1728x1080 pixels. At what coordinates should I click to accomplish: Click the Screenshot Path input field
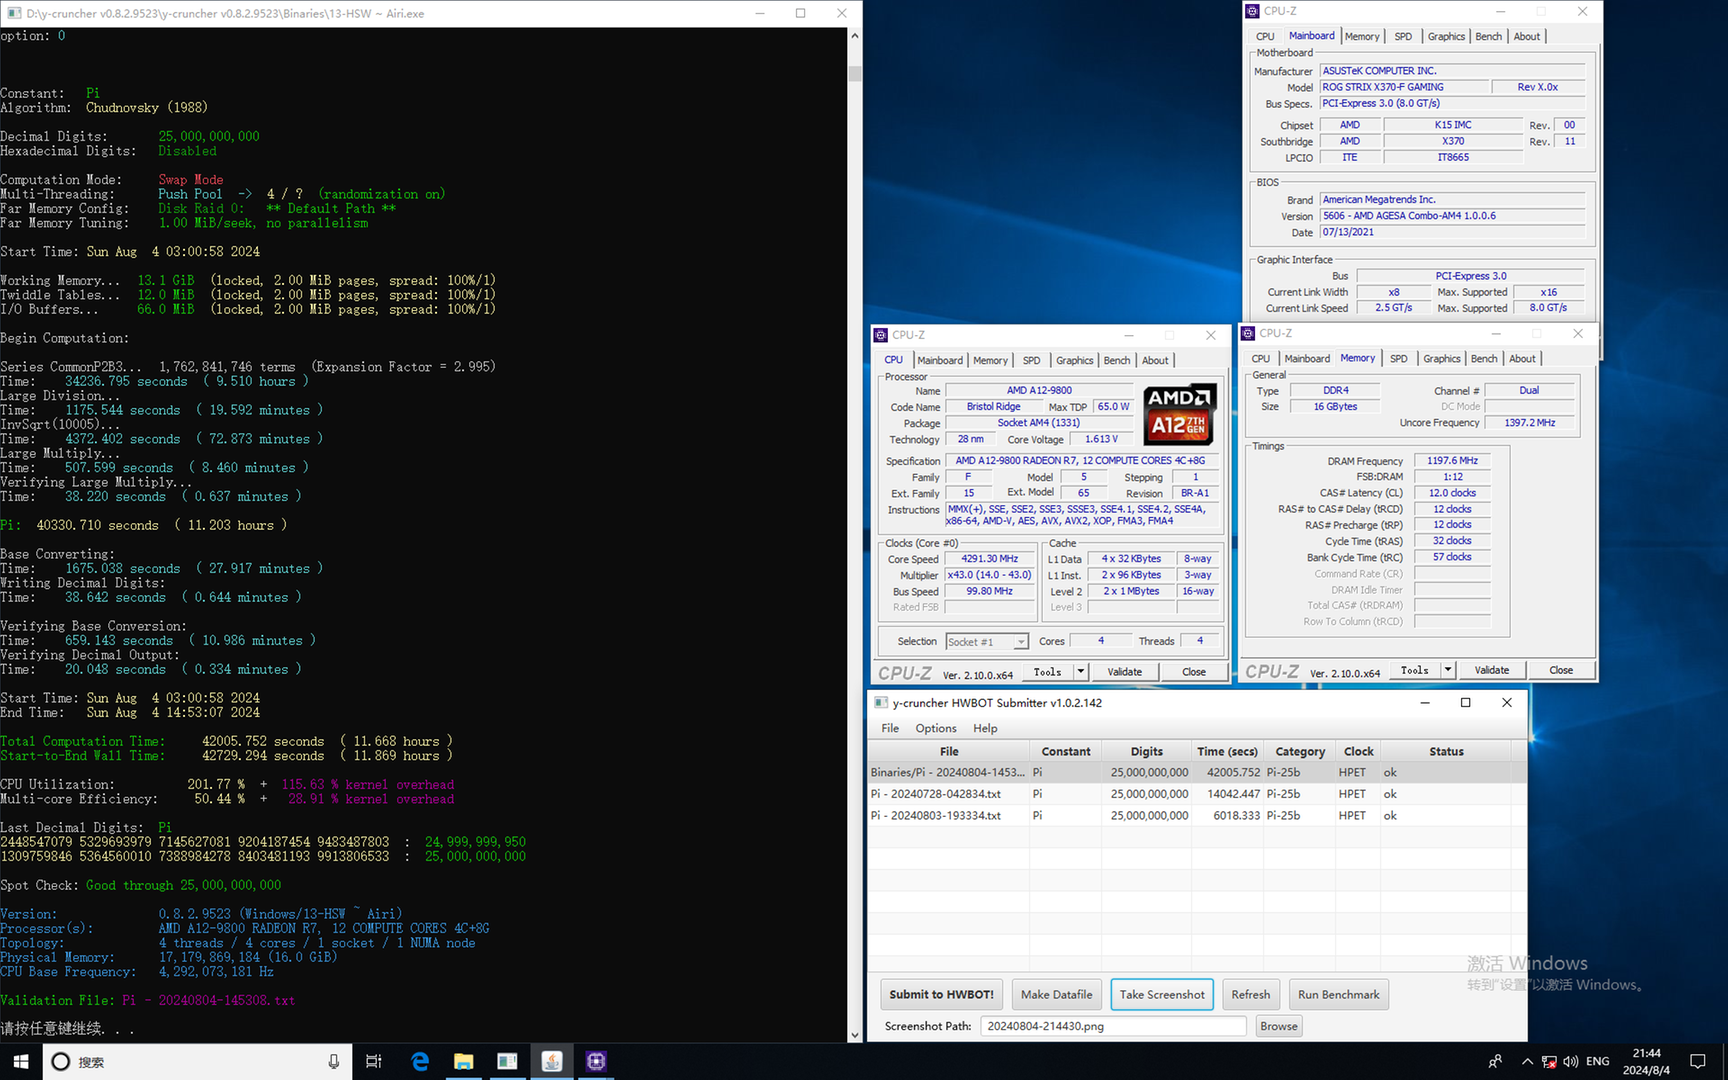(1113, 1026)
